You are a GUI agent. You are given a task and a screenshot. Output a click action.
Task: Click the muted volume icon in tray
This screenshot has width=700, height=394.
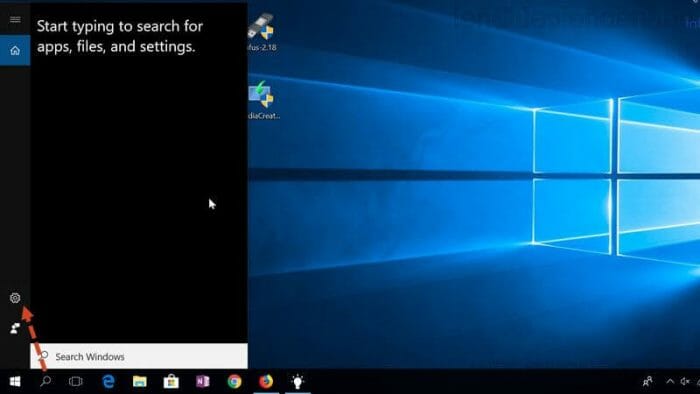coord(685,382)
